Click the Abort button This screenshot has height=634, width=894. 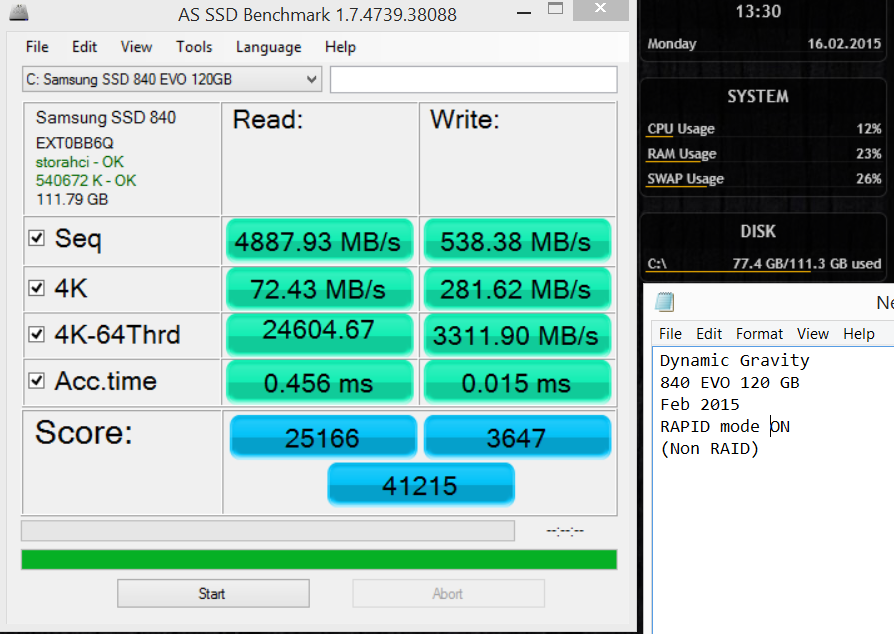click(x=448, y=594)
